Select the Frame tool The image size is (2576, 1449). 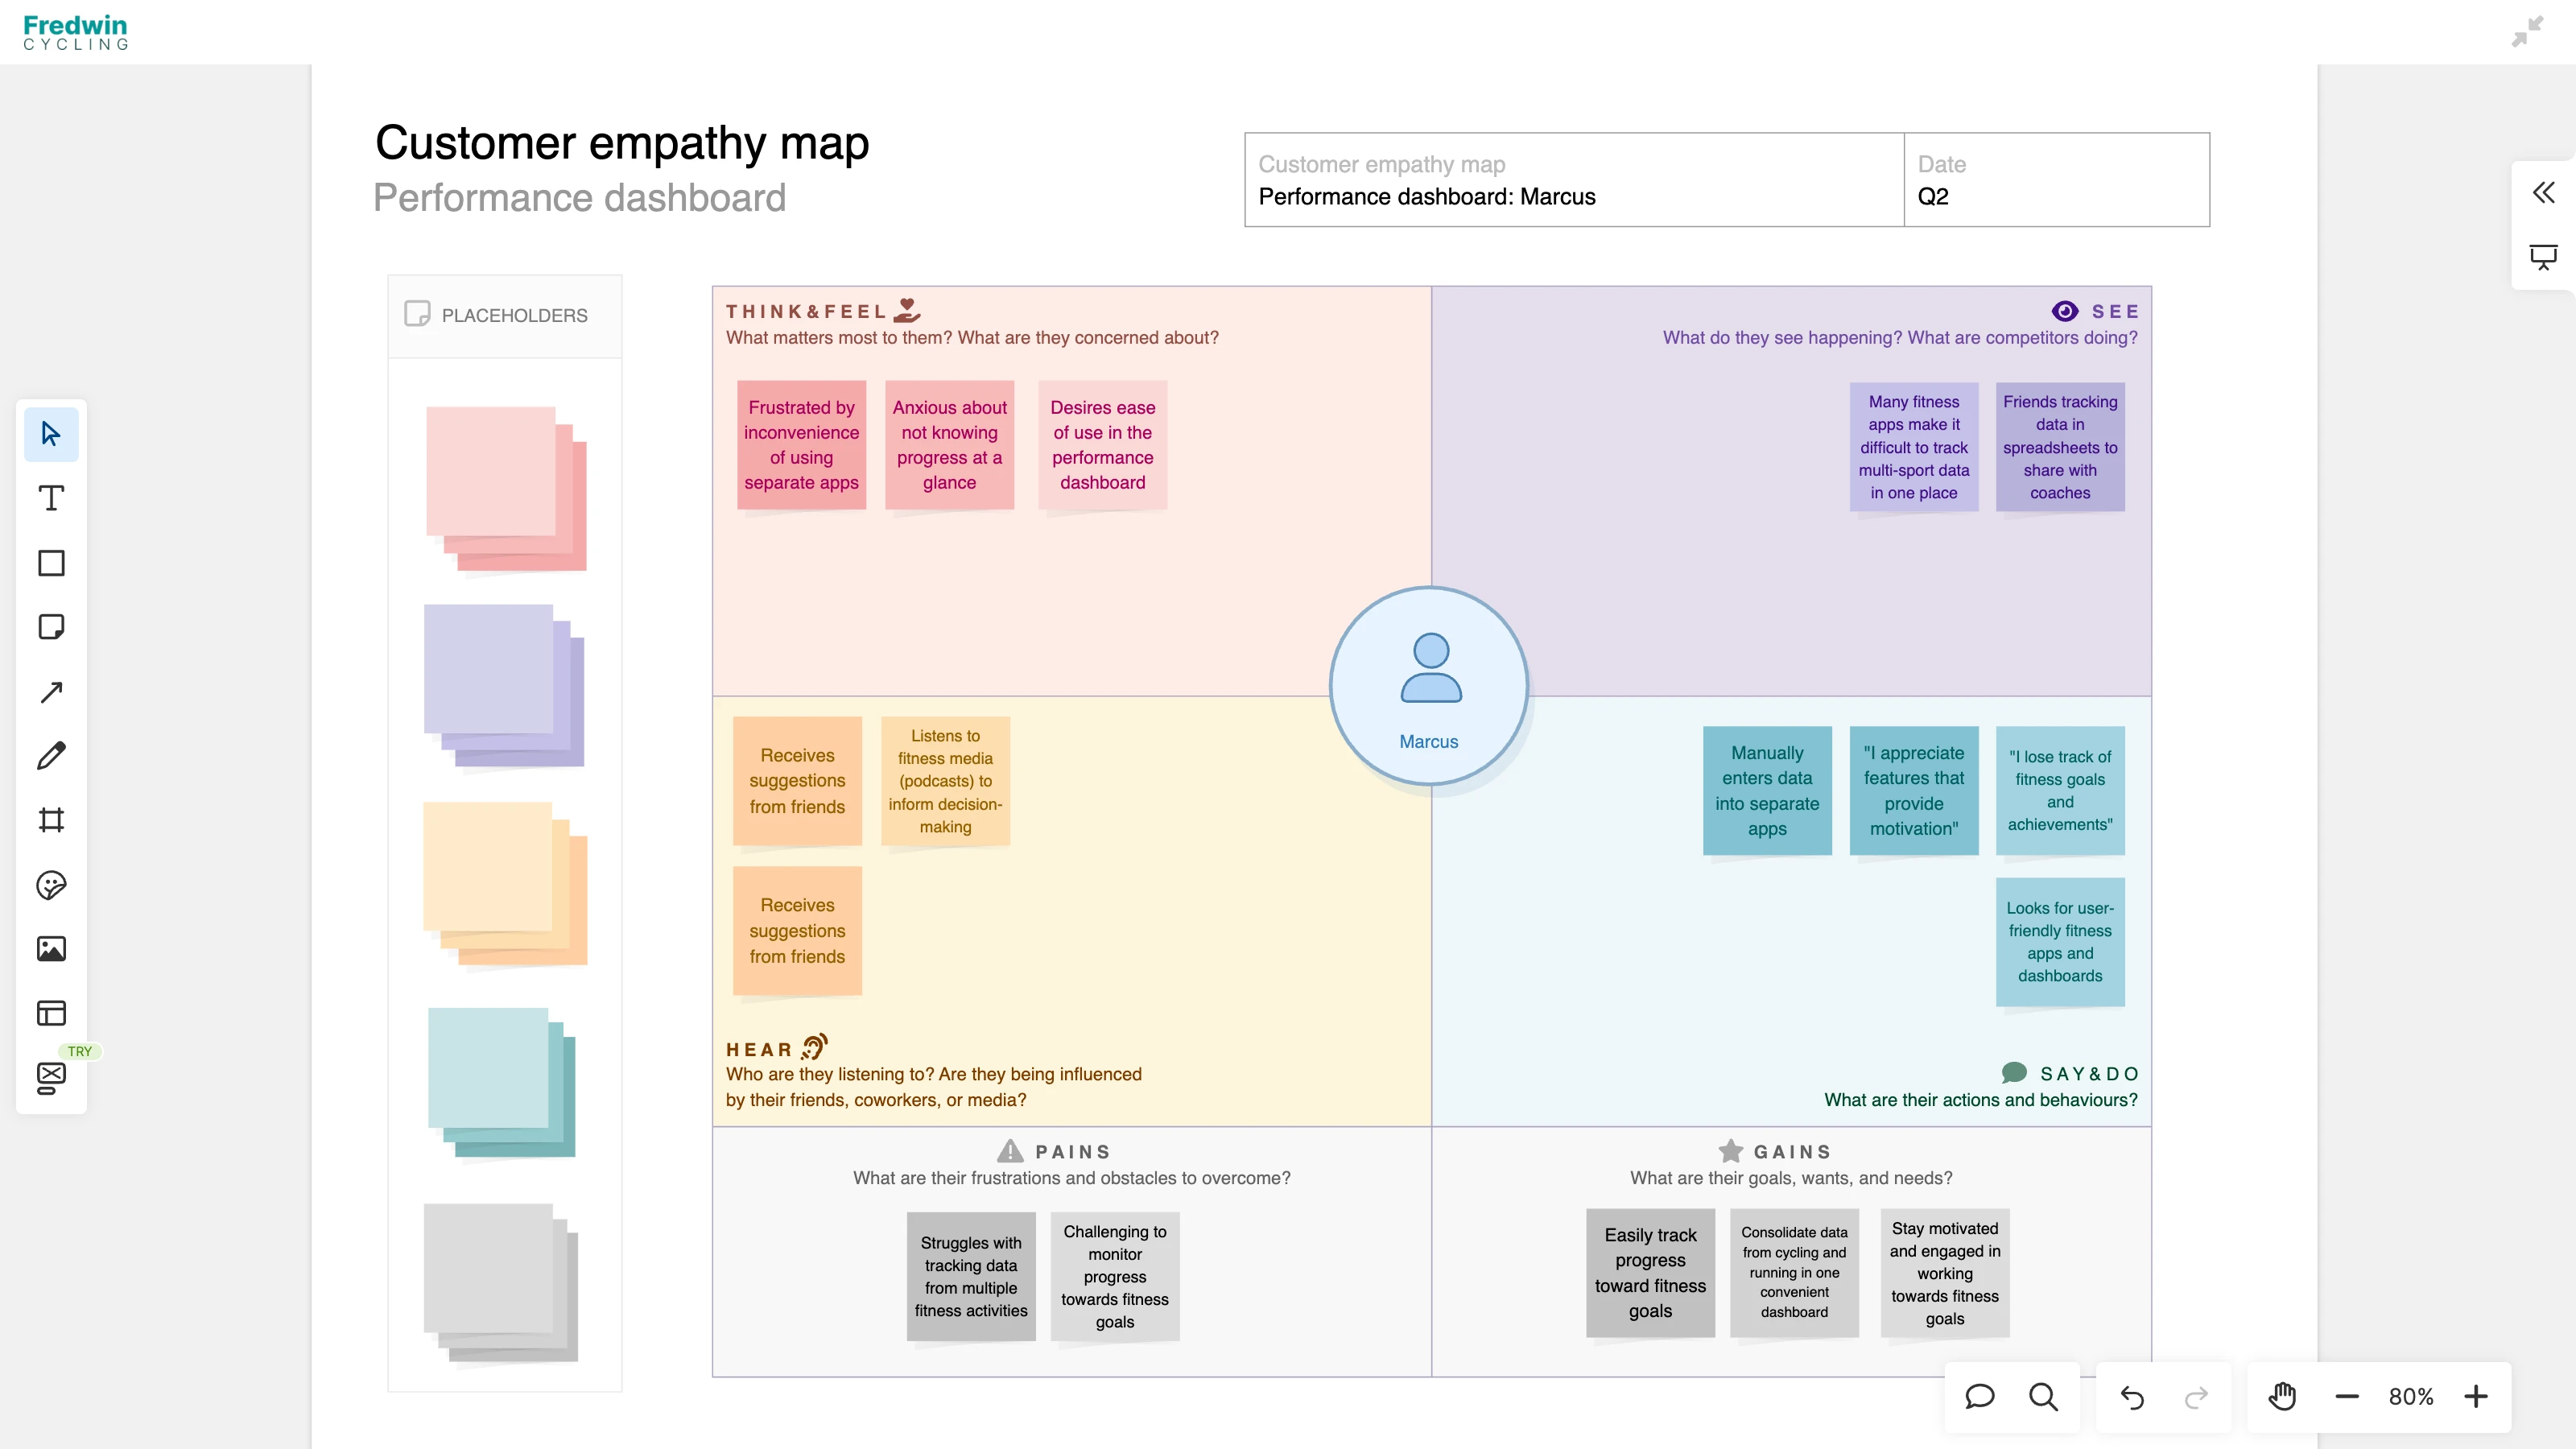(x=51, y=820)
